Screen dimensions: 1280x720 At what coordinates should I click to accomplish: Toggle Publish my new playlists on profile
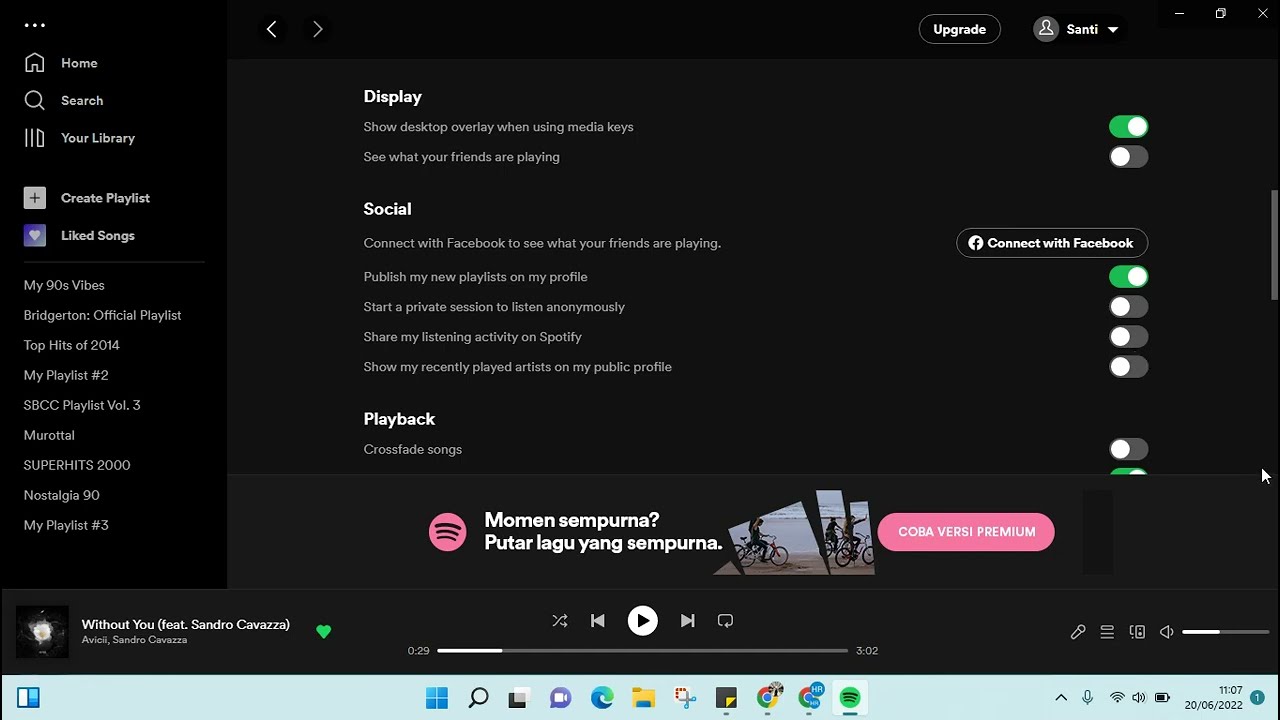[x=1128, y=277]
